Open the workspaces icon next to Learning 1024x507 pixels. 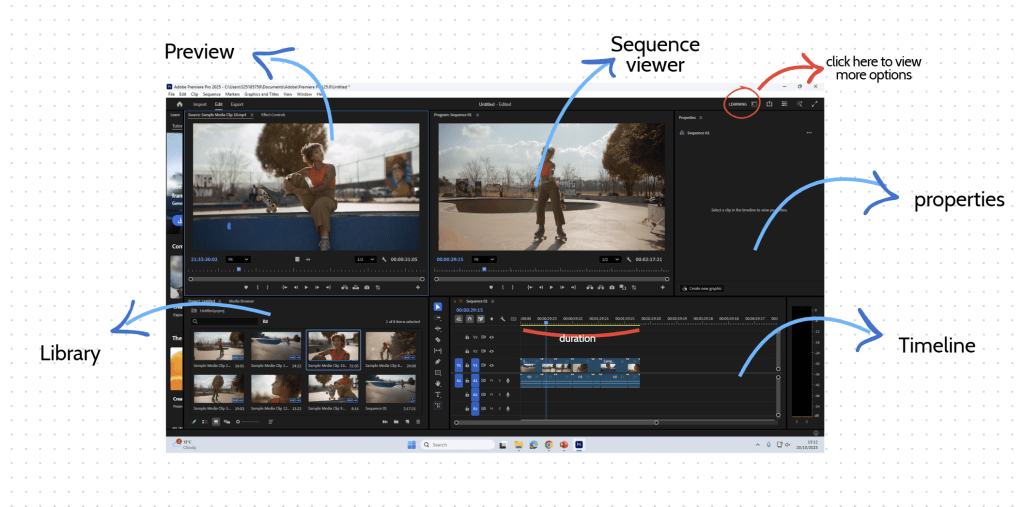[752, 104]
